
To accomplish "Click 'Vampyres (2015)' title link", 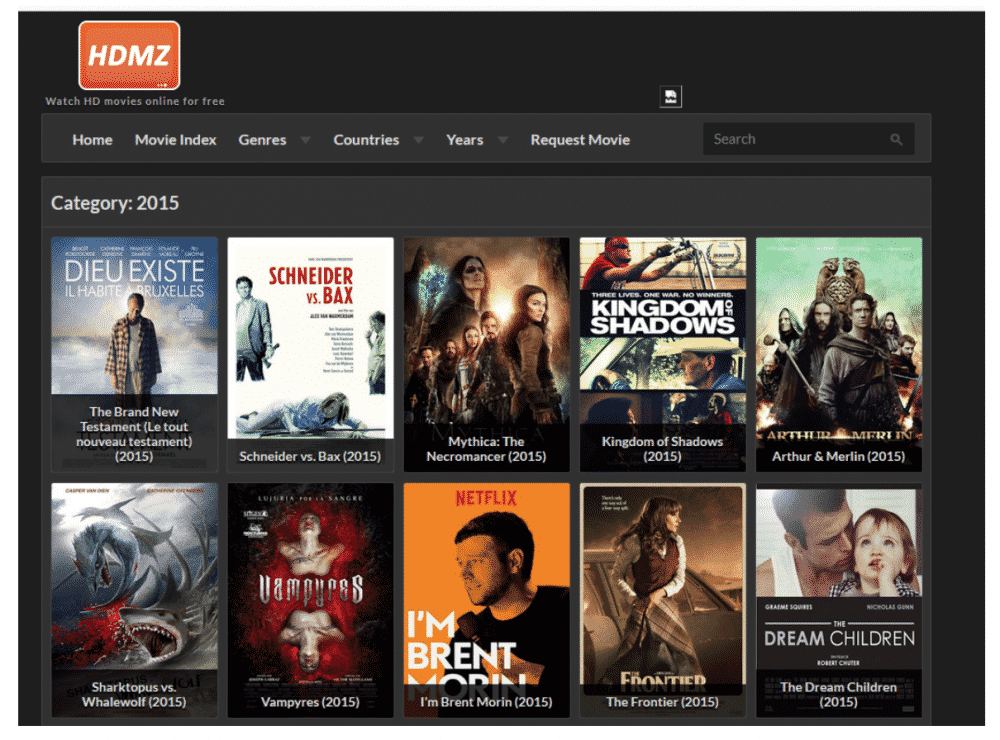I will point(310,702).
